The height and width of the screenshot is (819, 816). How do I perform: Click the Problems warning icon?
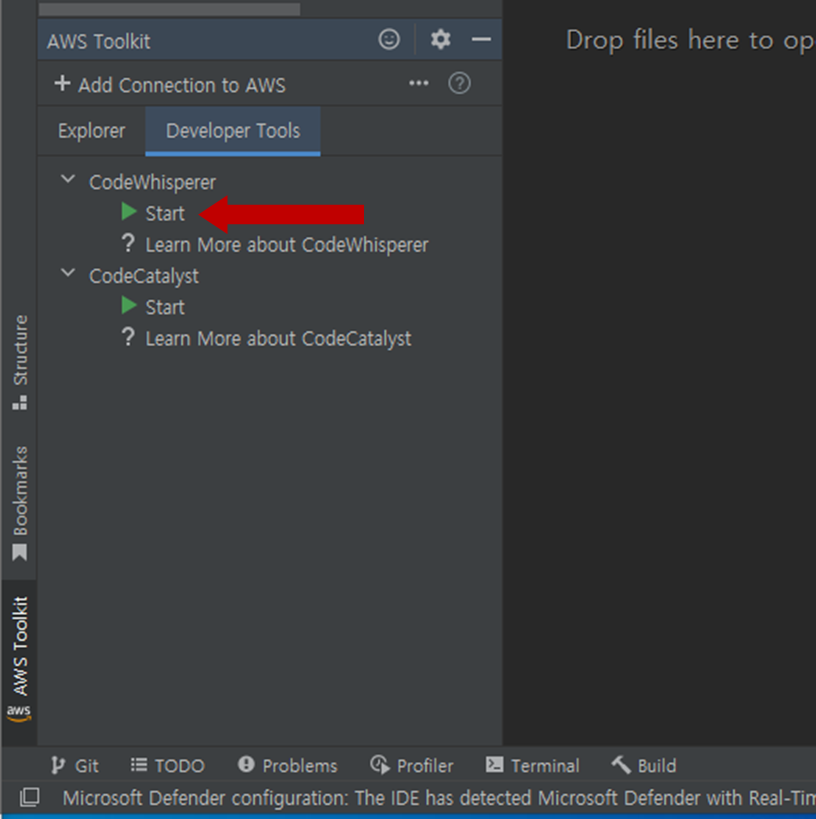tap(246, 765)
